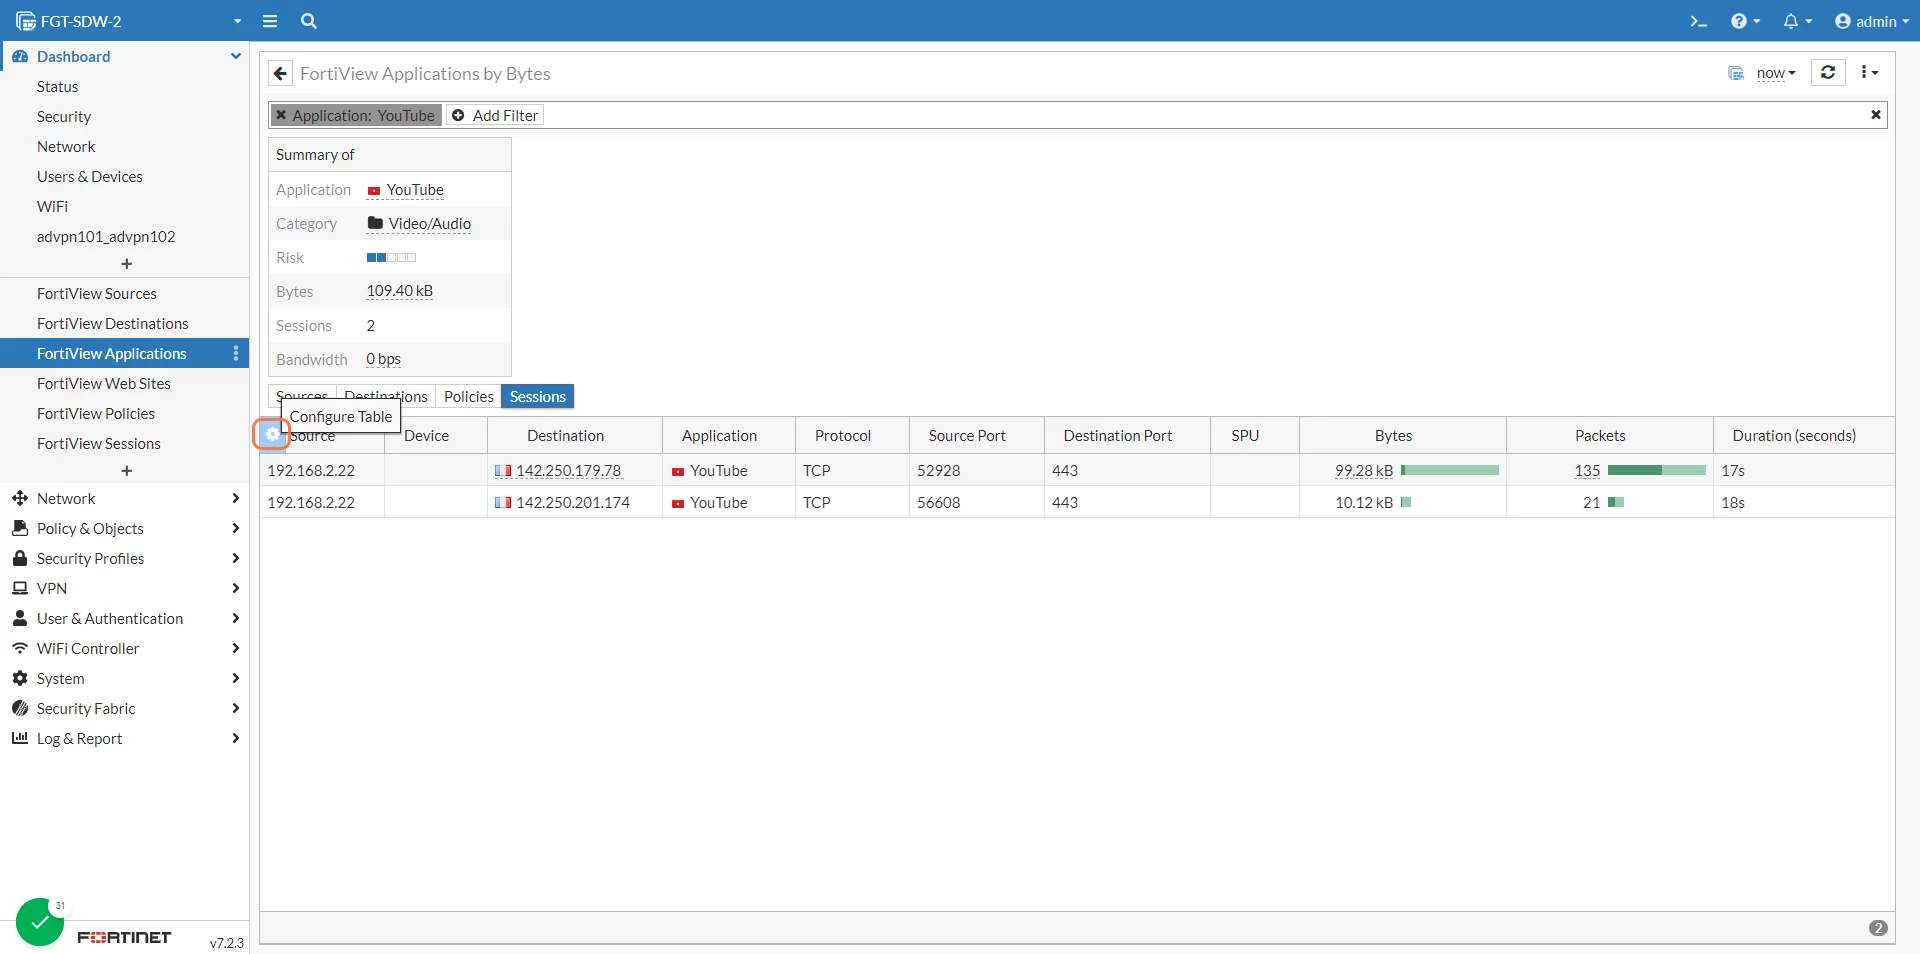
Task: Click the Duration (seconds) column header
Action: pyautogui.click(x=1804, y=435)
